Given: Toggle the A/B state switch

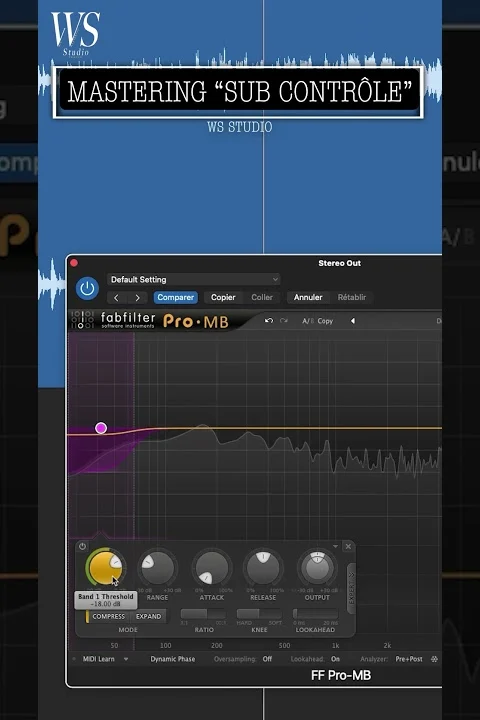Looking at the screenshot, I should (307, 321).
